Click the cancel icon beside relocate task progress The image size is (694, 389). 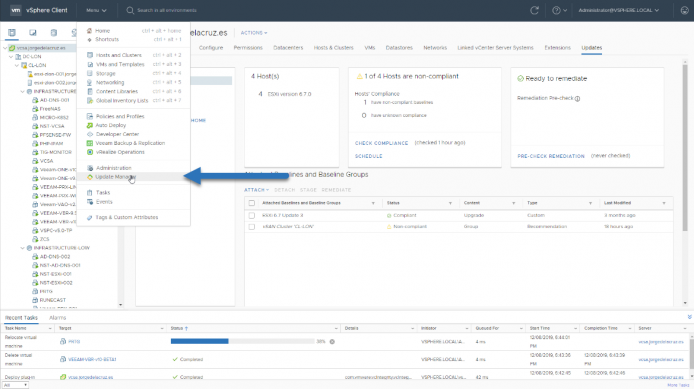[332, 342]
